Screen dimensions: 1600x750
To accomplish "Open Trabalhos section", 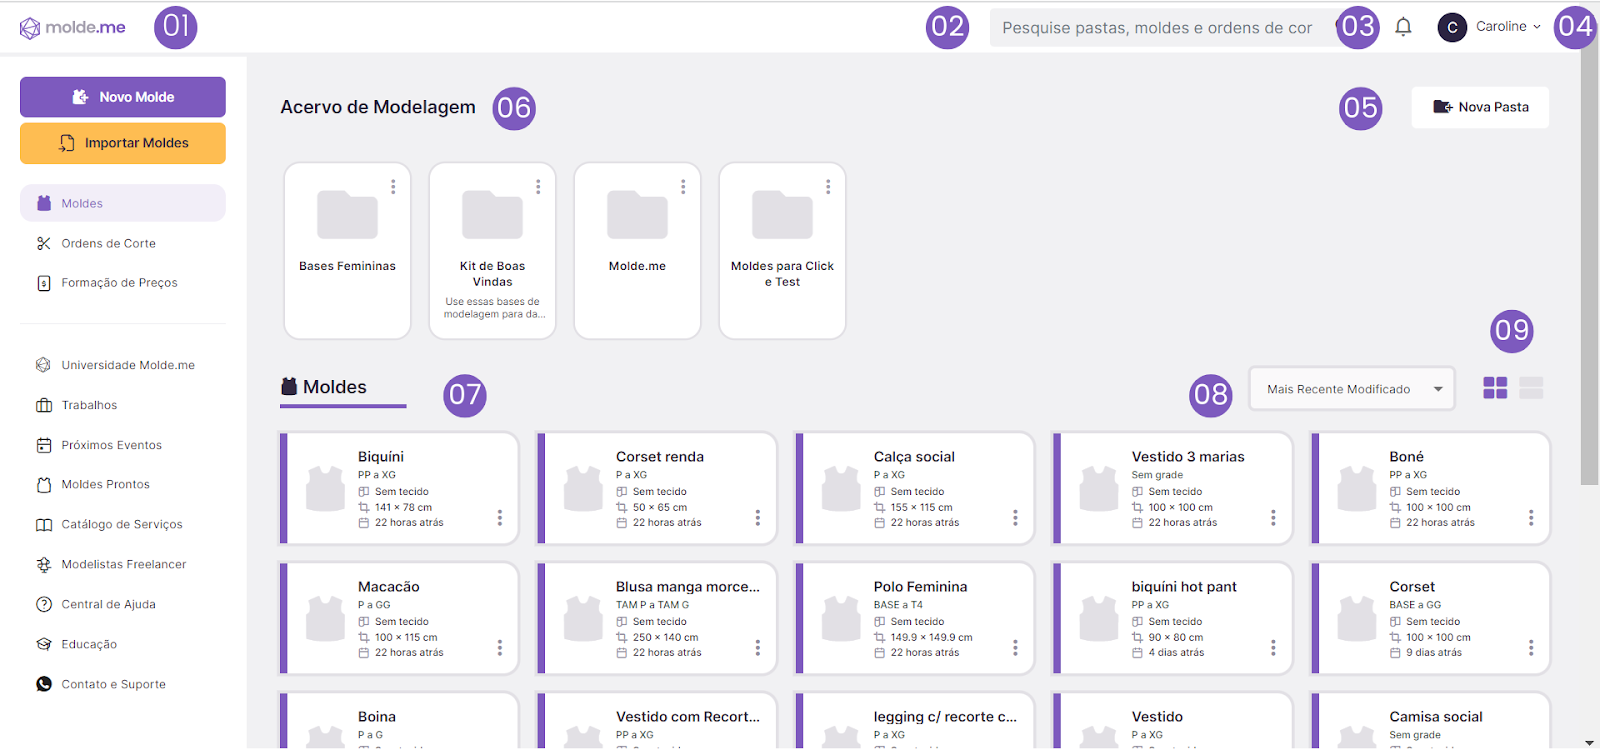I will coord(89,405).
